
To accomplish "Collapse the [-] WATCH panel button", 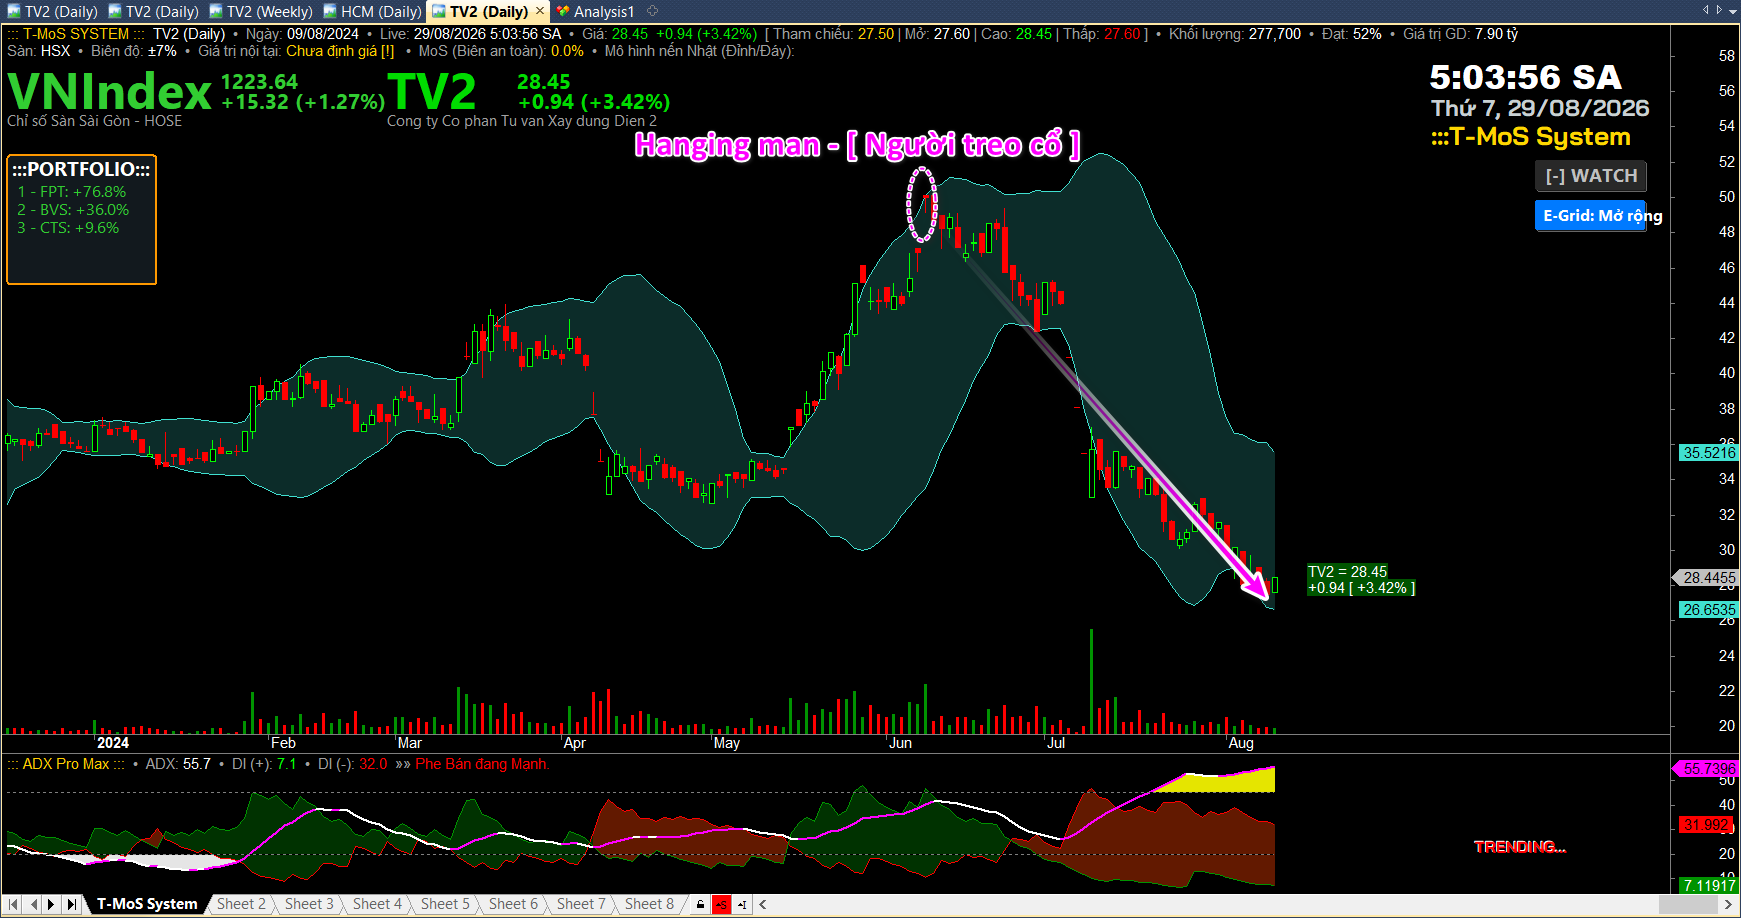I will (1590, 176).
